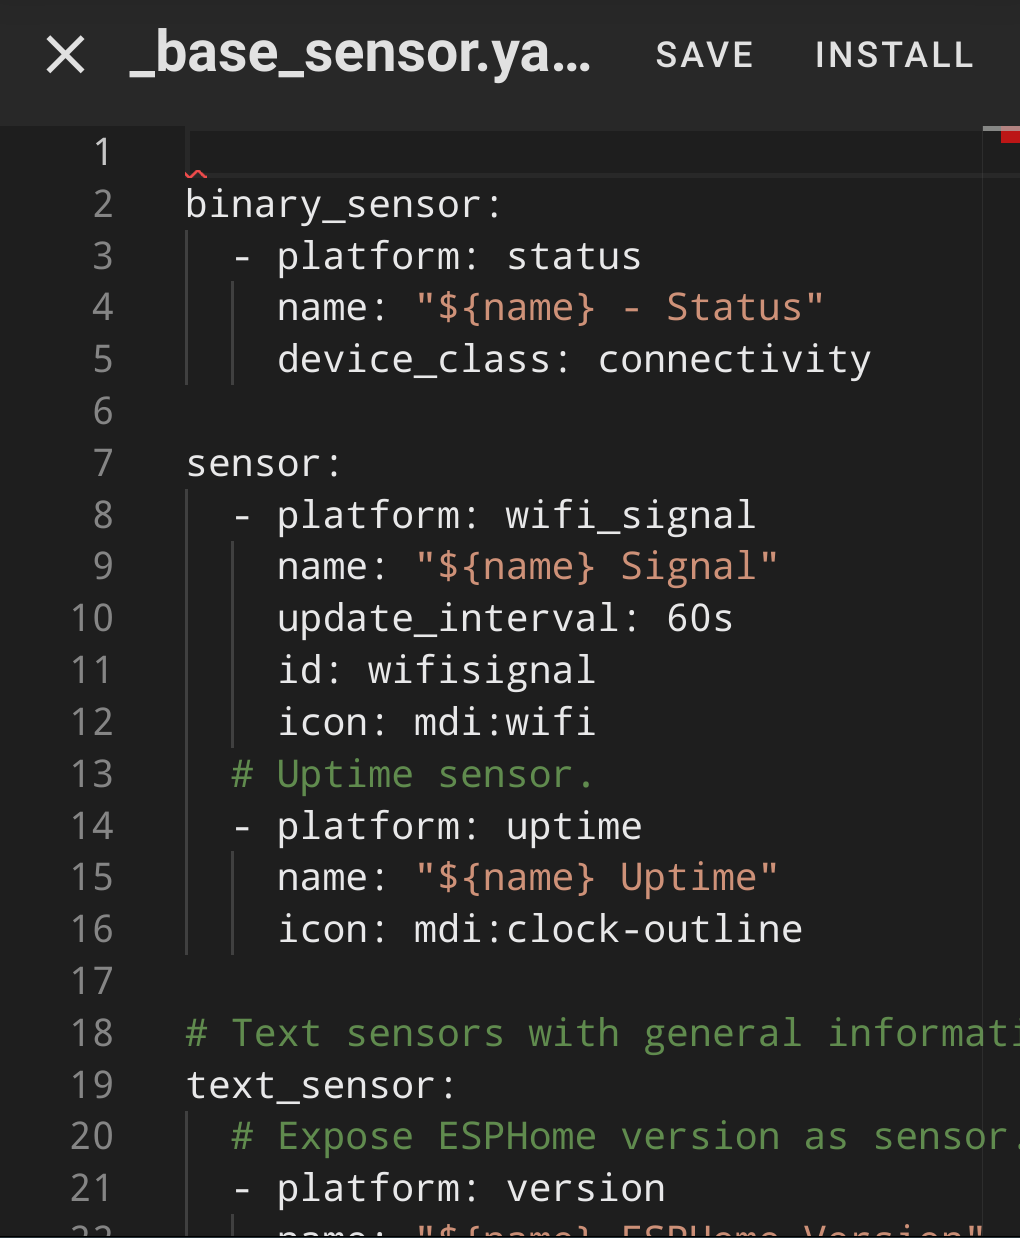The width and height of the screenshot is (1020, 1238).
Task: Click the "${name} - Status" string
Action: [619, 307]
